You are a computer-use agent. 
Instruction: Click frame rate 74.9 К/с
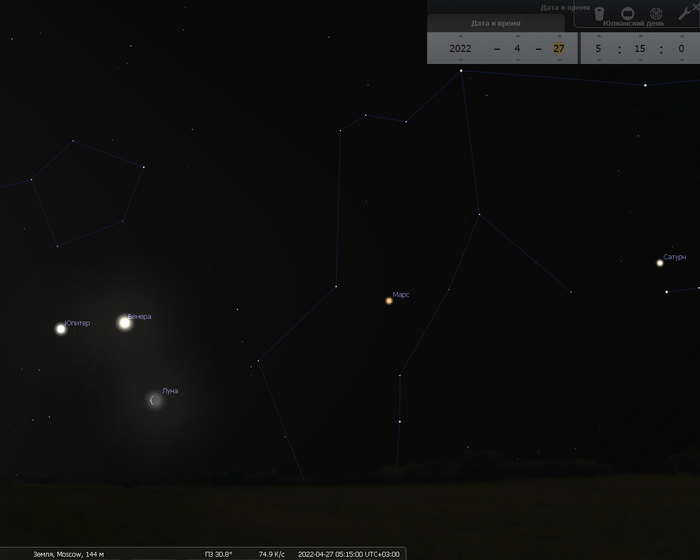coord(271,554)
